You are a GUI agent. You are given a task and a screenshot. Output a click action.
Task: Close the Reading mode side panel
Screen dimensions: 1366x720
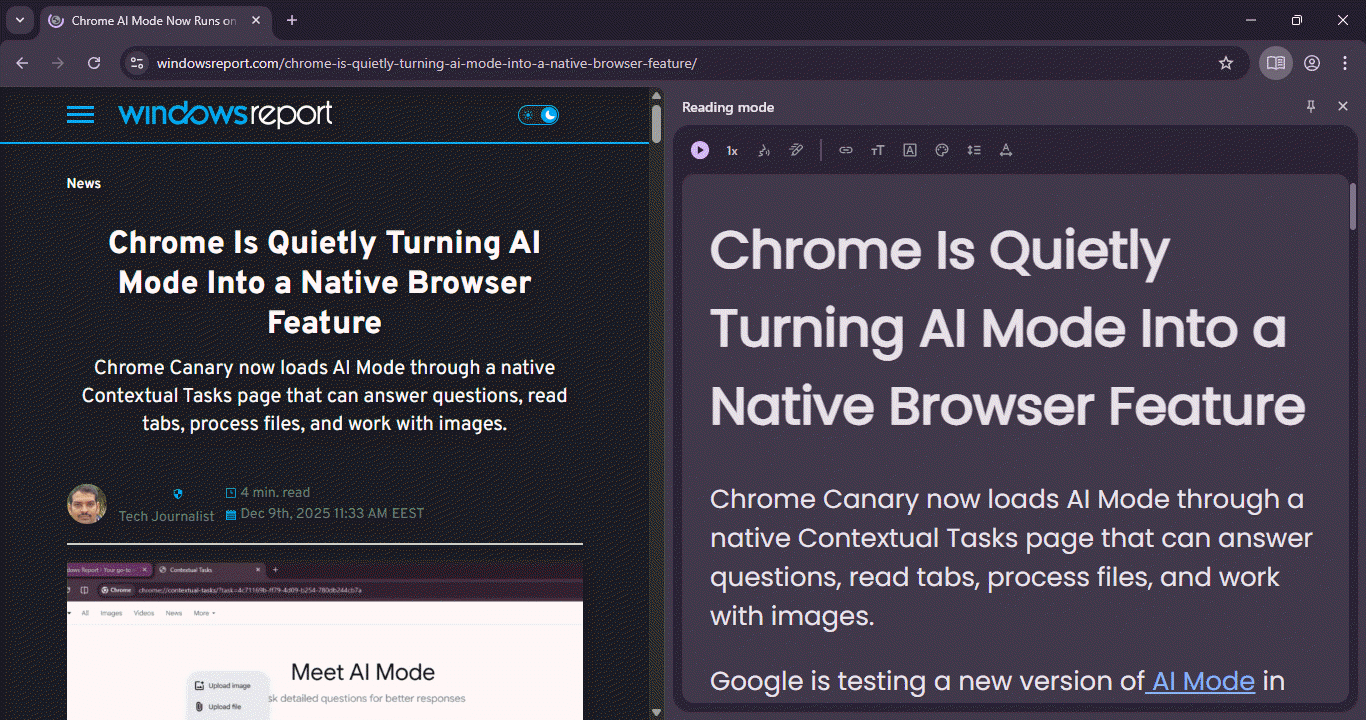(1343, 107)
